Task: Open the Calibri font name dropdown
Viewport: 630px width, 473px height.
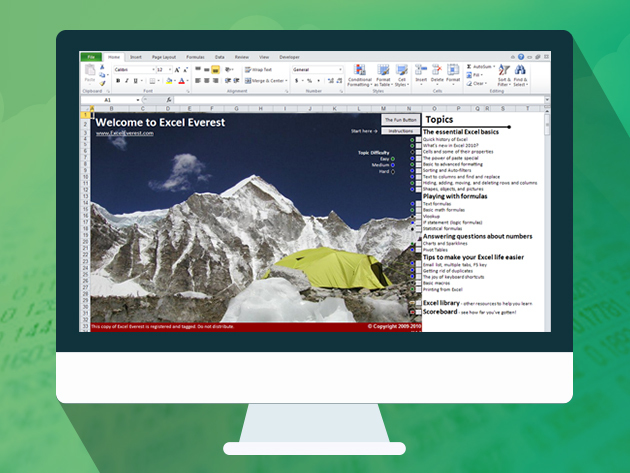Action: click(153, 70)
